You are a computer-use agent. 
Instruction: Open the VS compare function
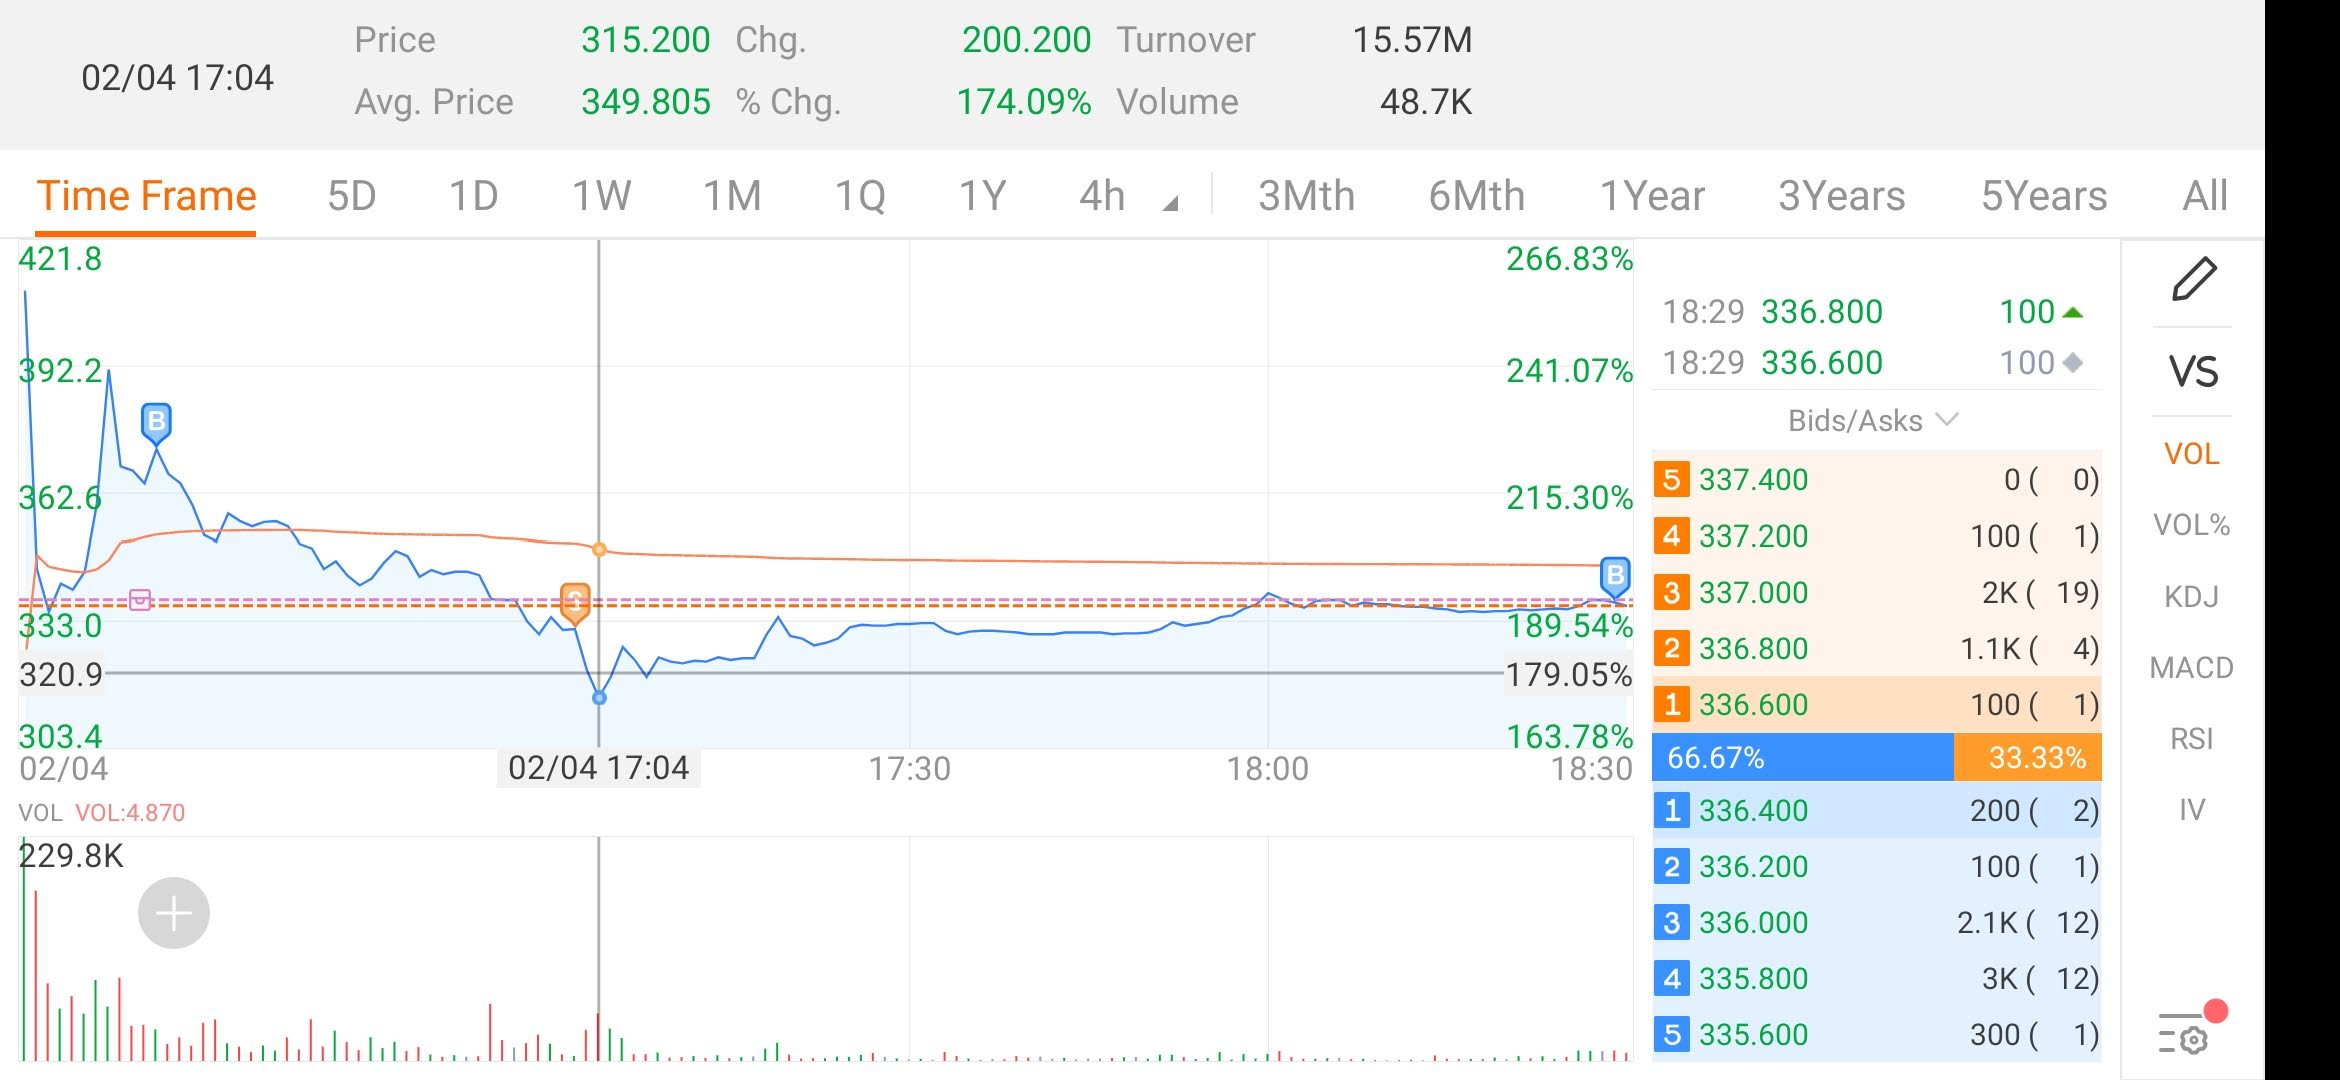point(2193,372)
